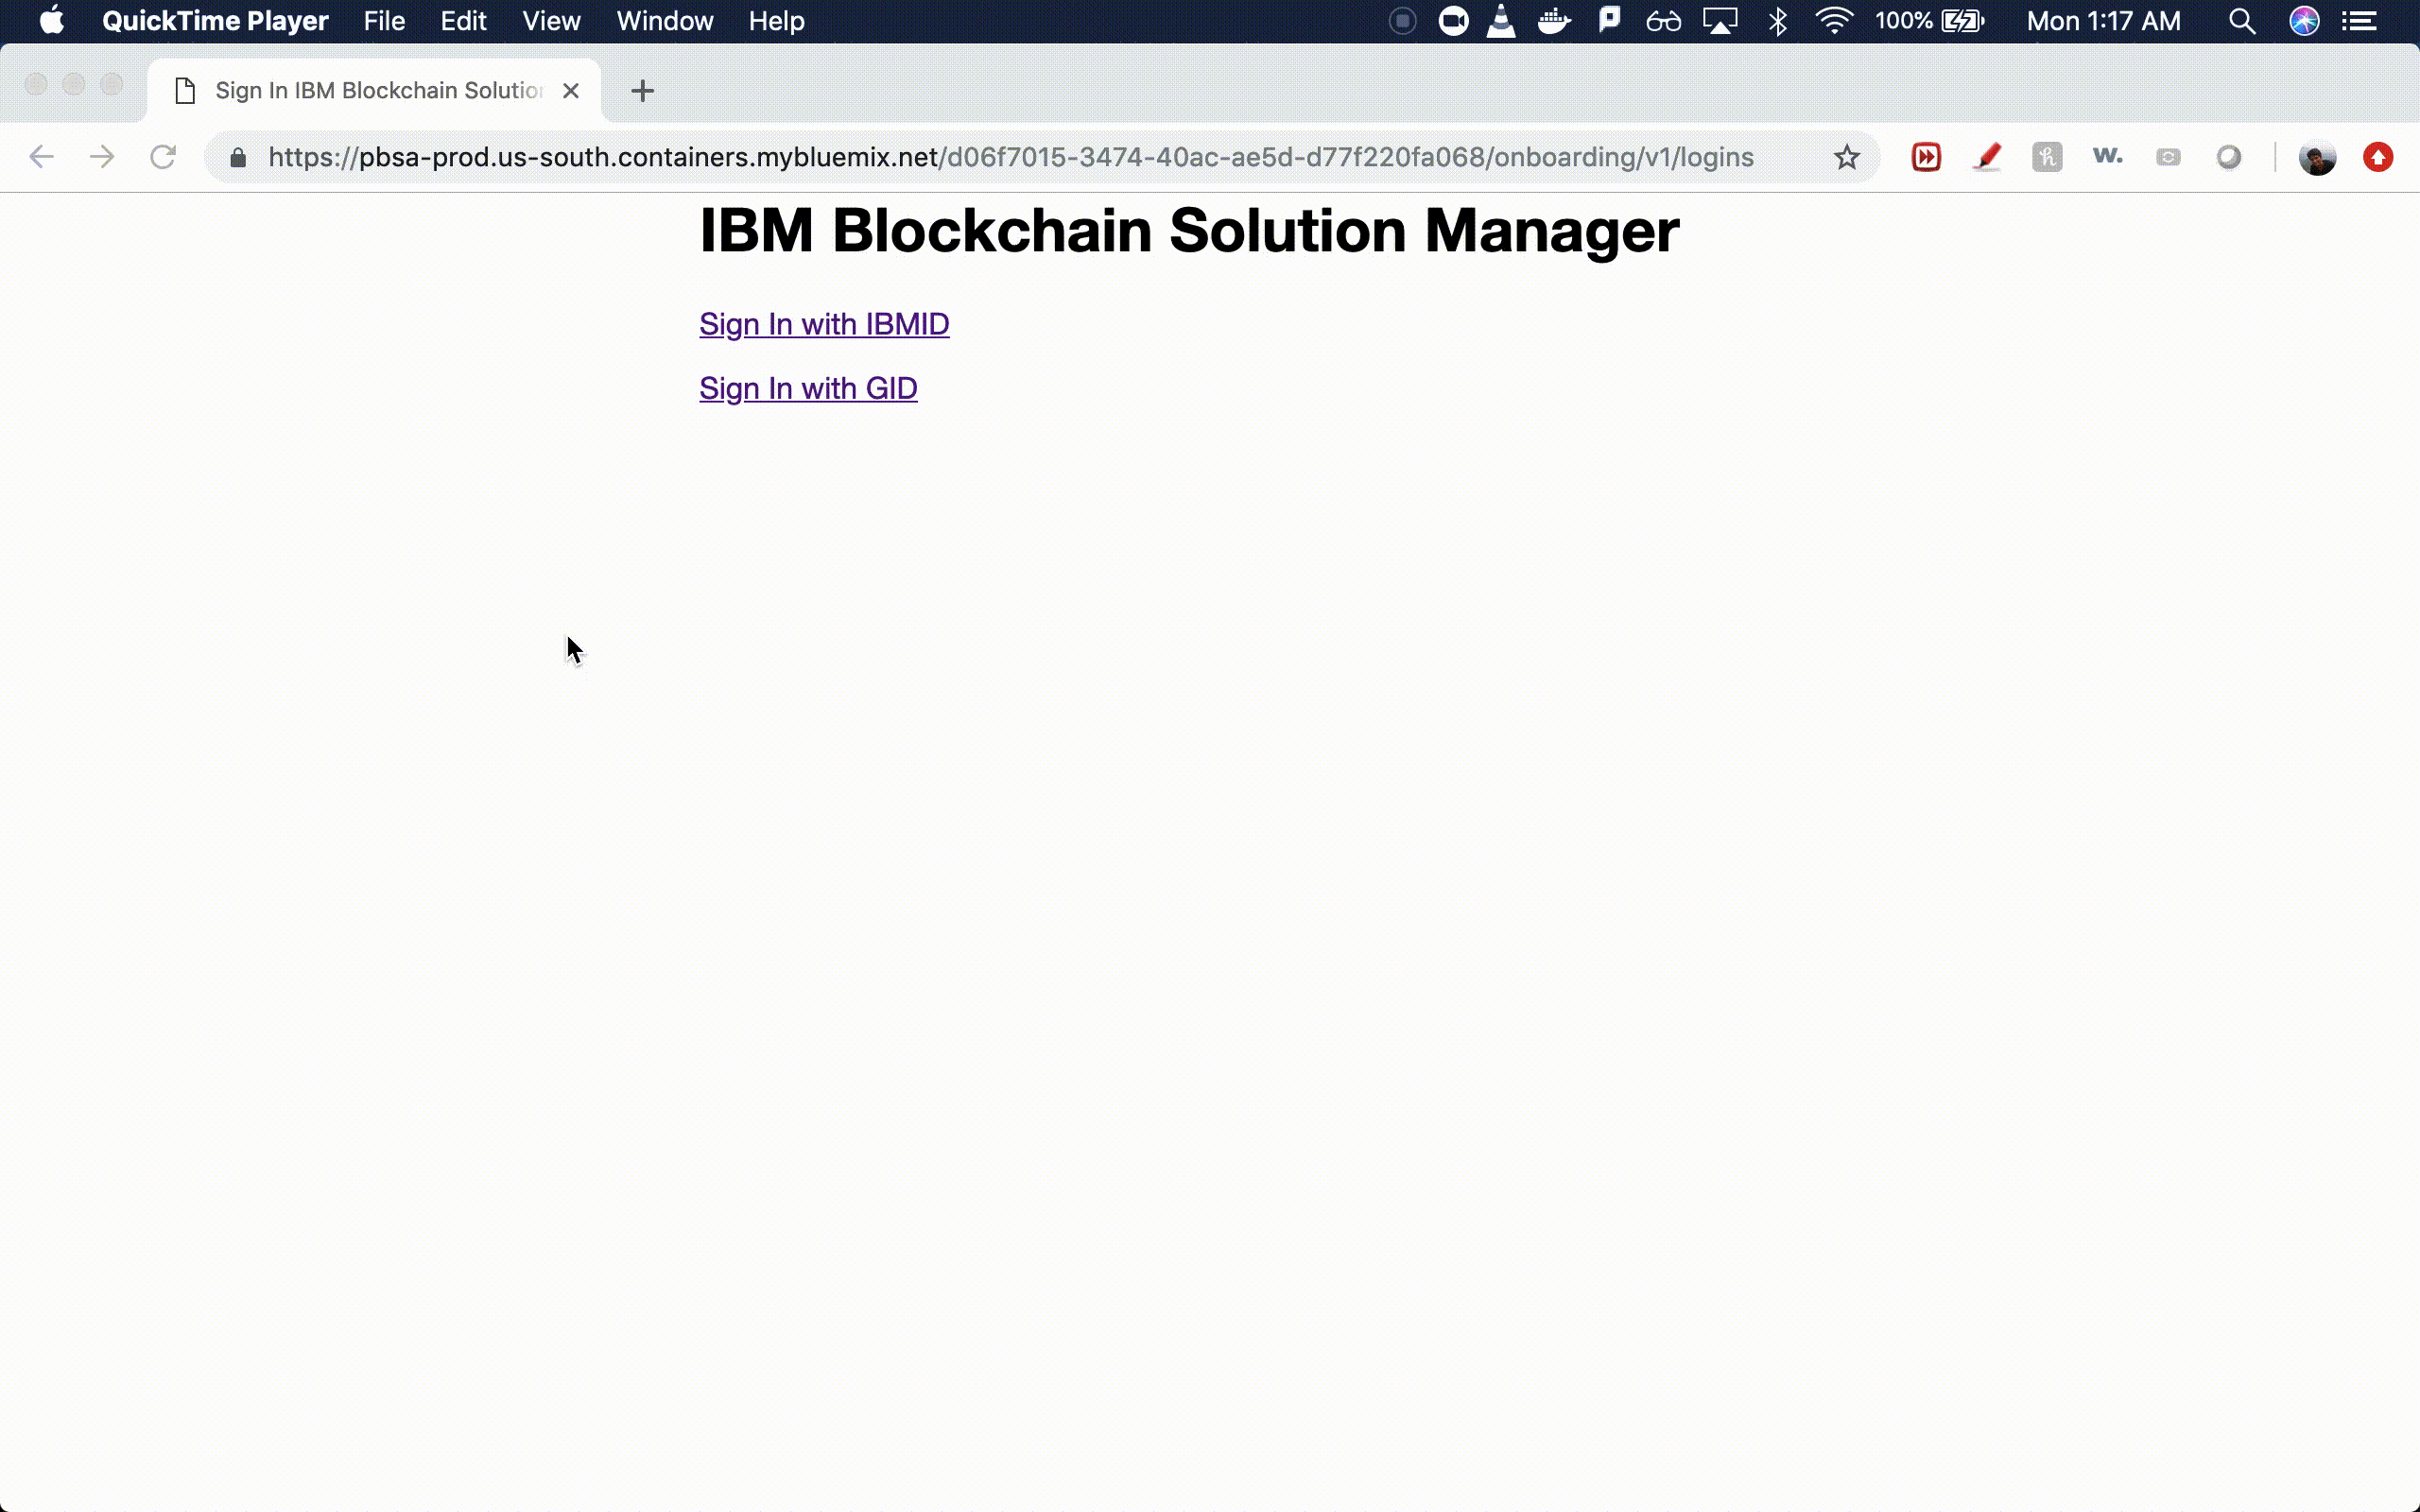Click the speech-bubble P menu bar icon
Viewport: 2420px width, 1512px height.
coord(1609,20)
